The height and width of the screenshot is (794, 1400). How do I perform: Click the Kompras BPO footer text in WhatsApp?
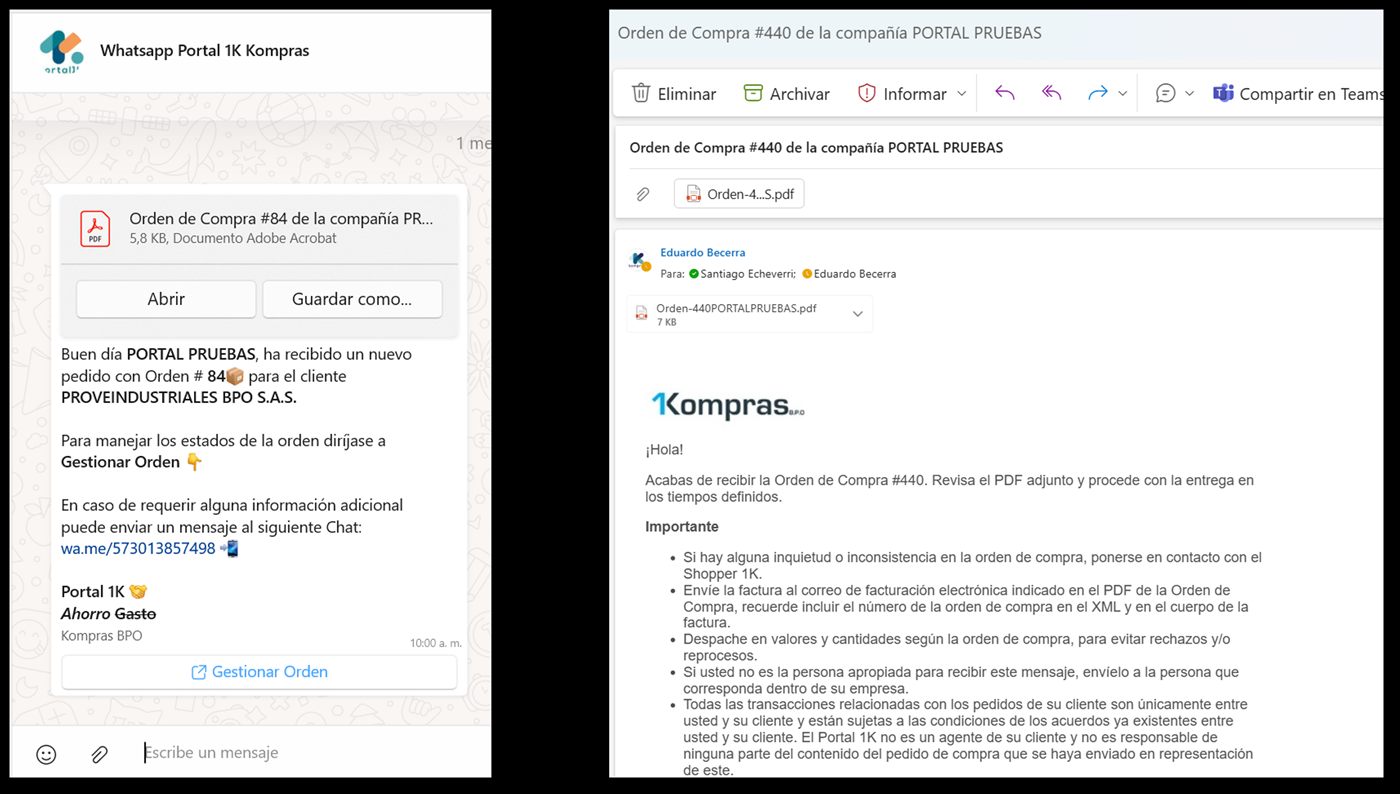[x=102, y=636]
